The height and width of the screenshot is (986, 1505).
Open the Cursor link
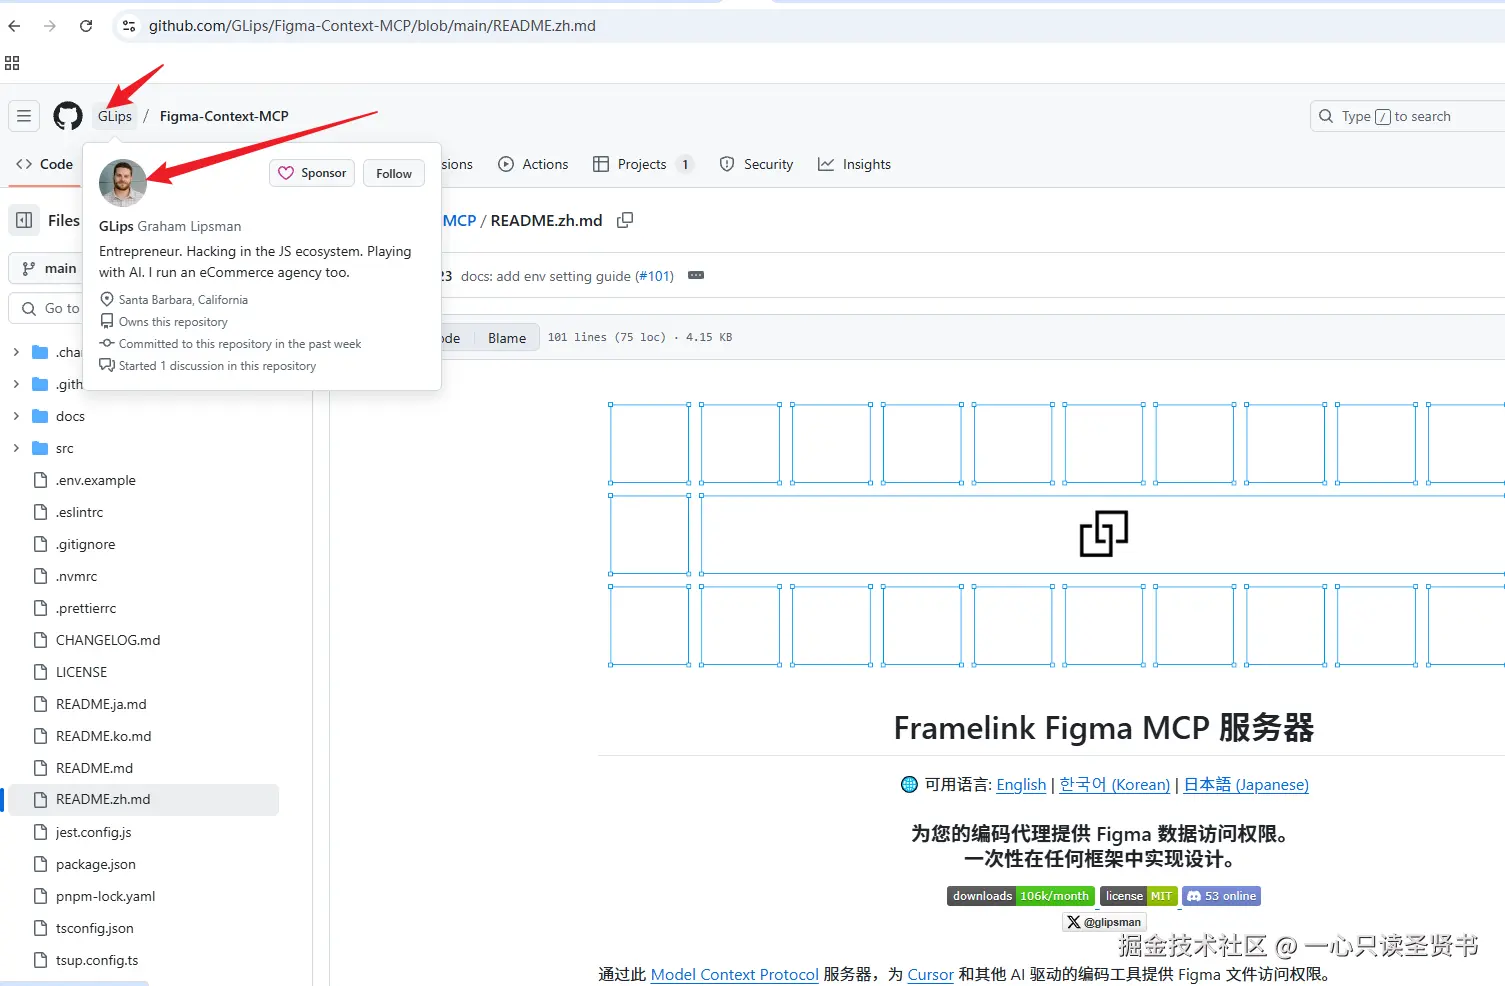pos(930,974)
